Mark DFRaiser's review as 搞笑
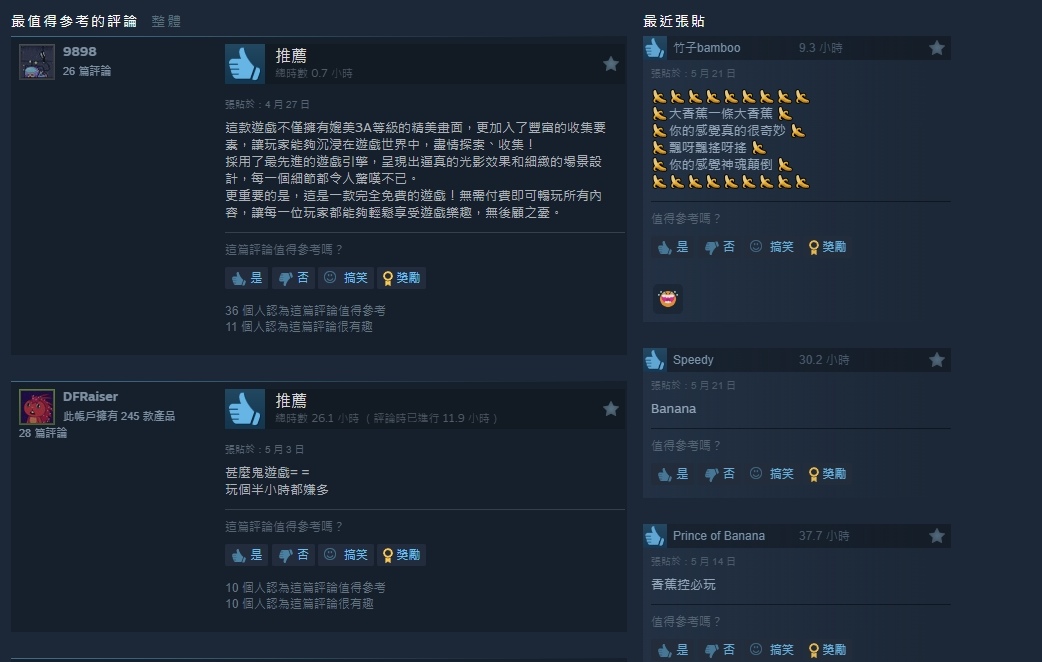Image resolution: width=1042 pixels, height=662 pixels. pyautogui.click(x=346, y=555)
